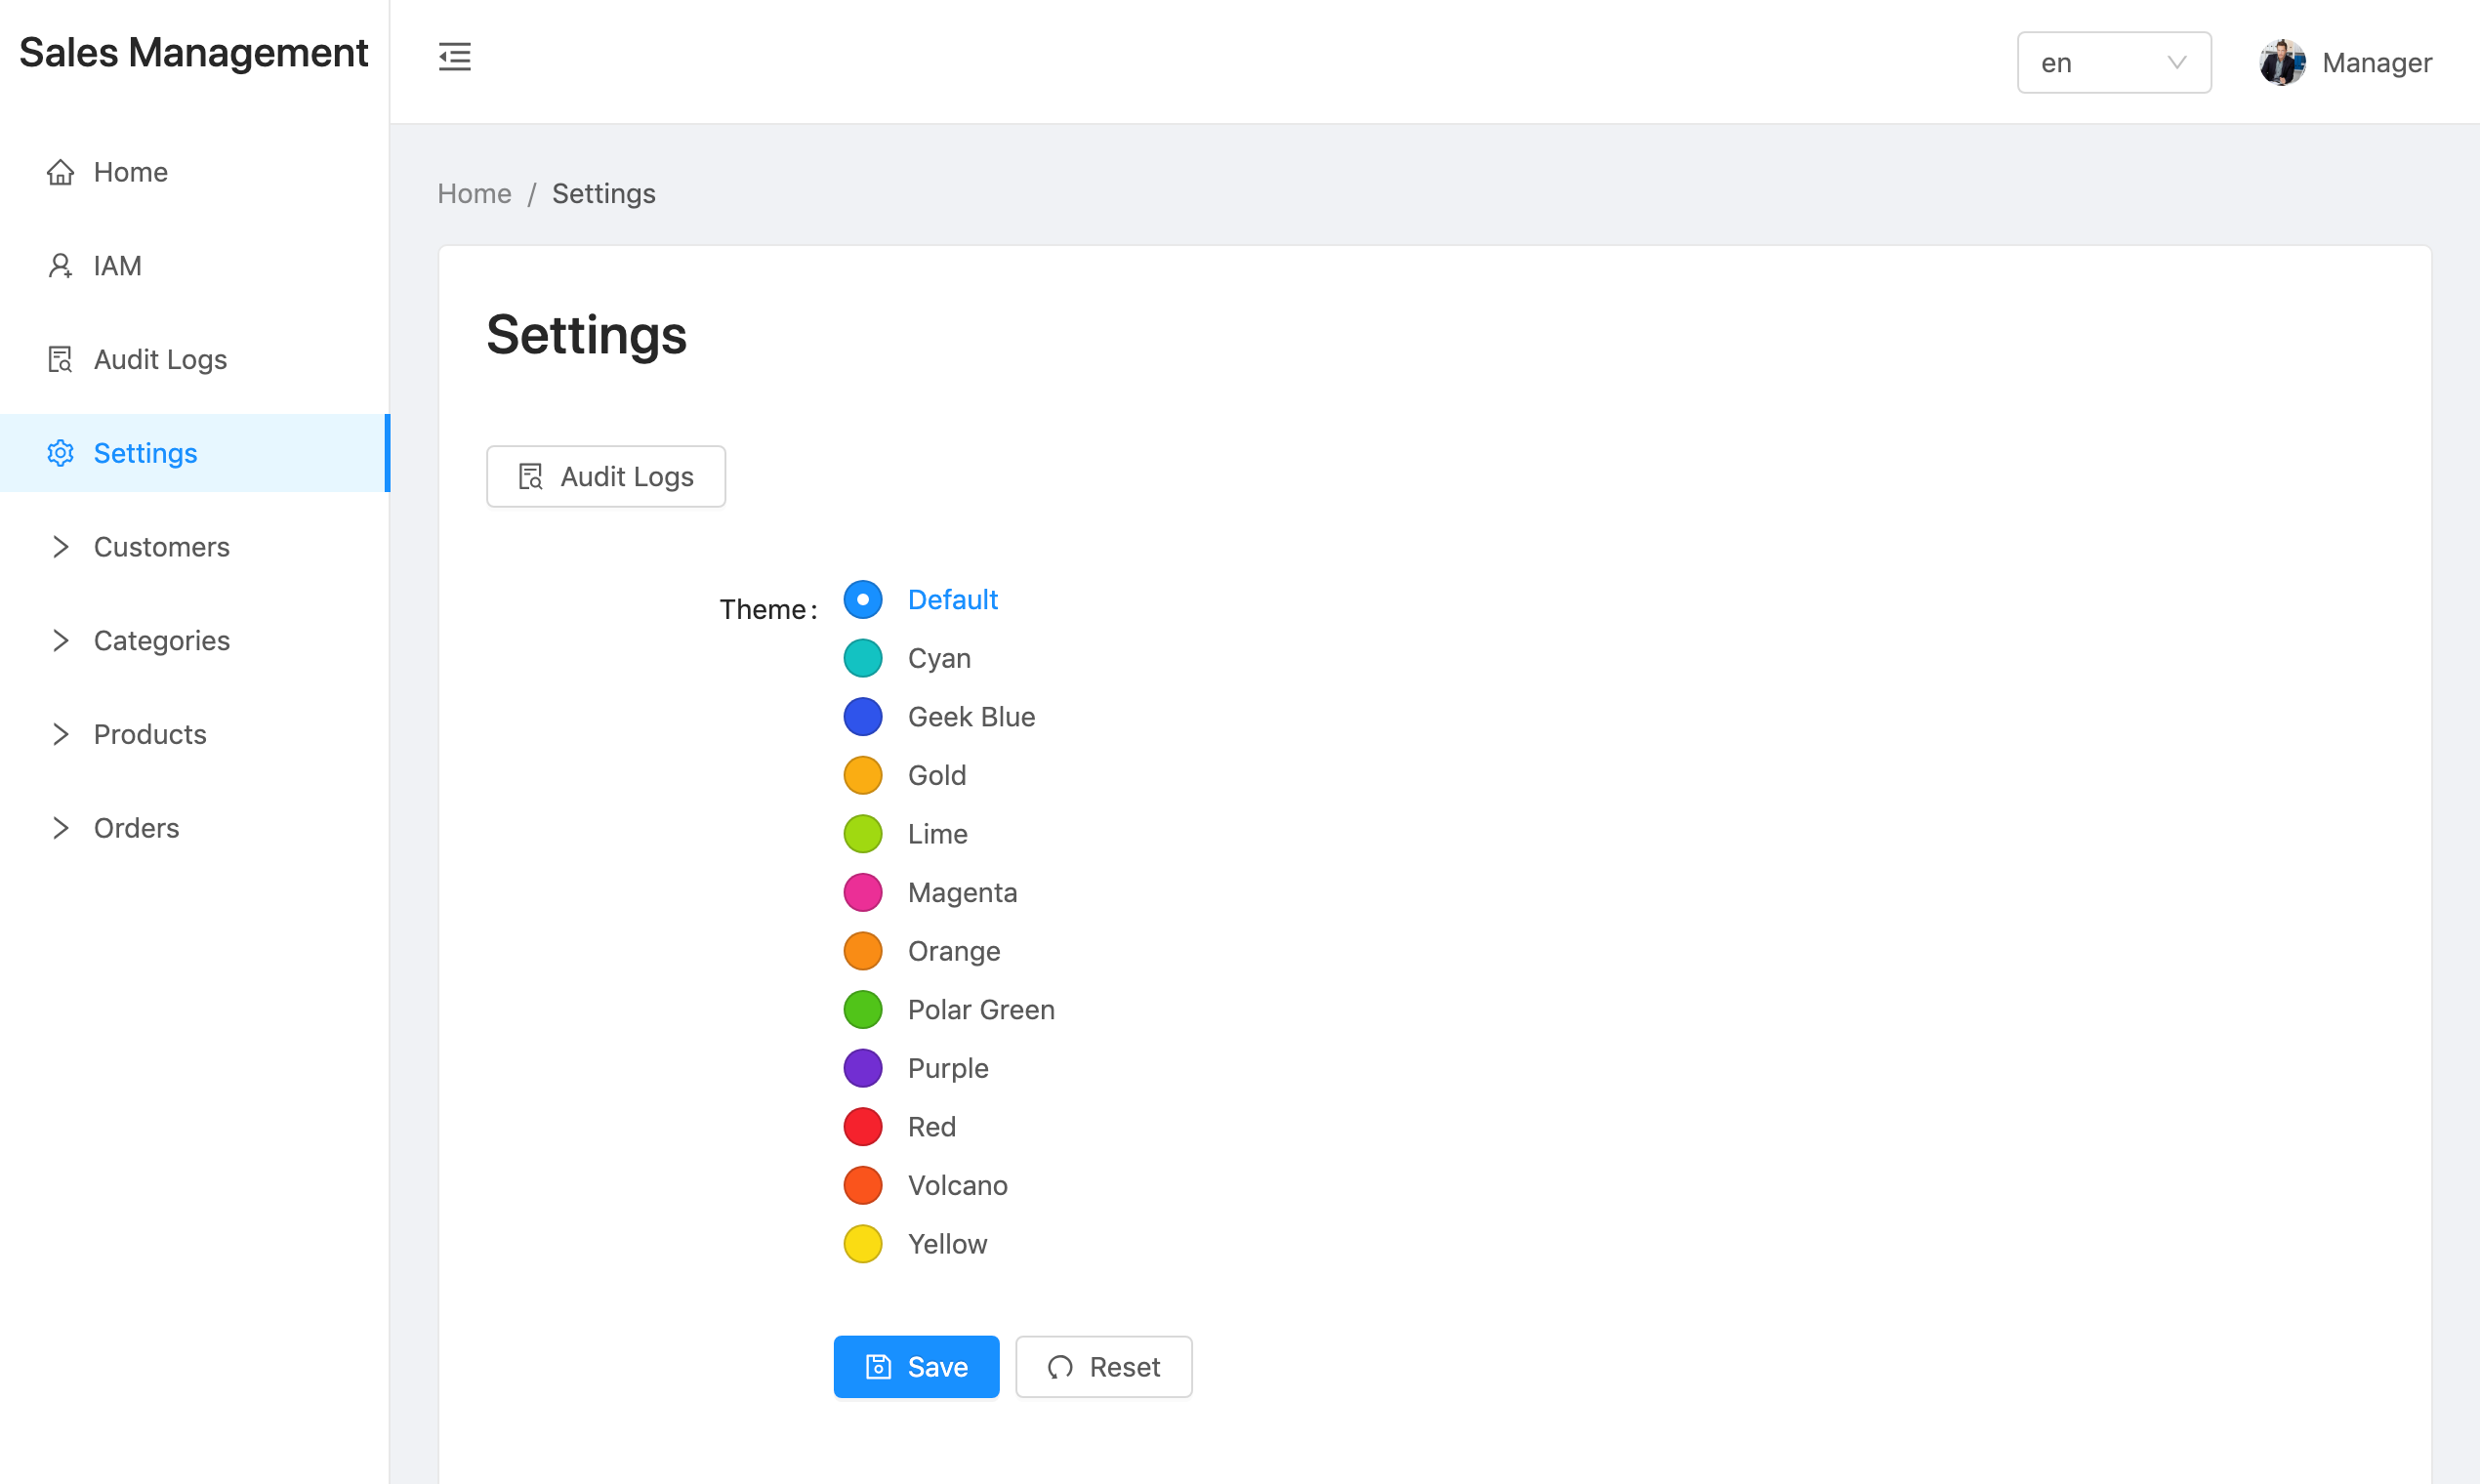2480x1484 pixels.
Task: Expand the Categories sidebar item
Action: click(x=60, y=640)
